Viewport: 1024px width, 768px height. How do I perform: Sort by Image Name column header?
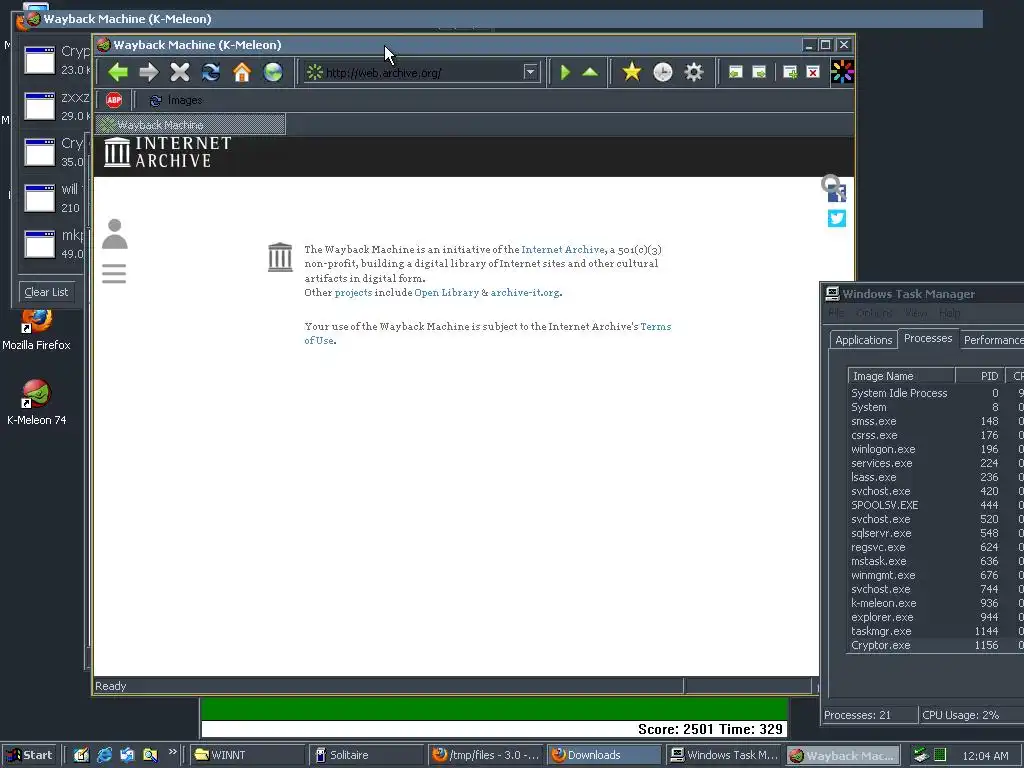click(901, 376)
